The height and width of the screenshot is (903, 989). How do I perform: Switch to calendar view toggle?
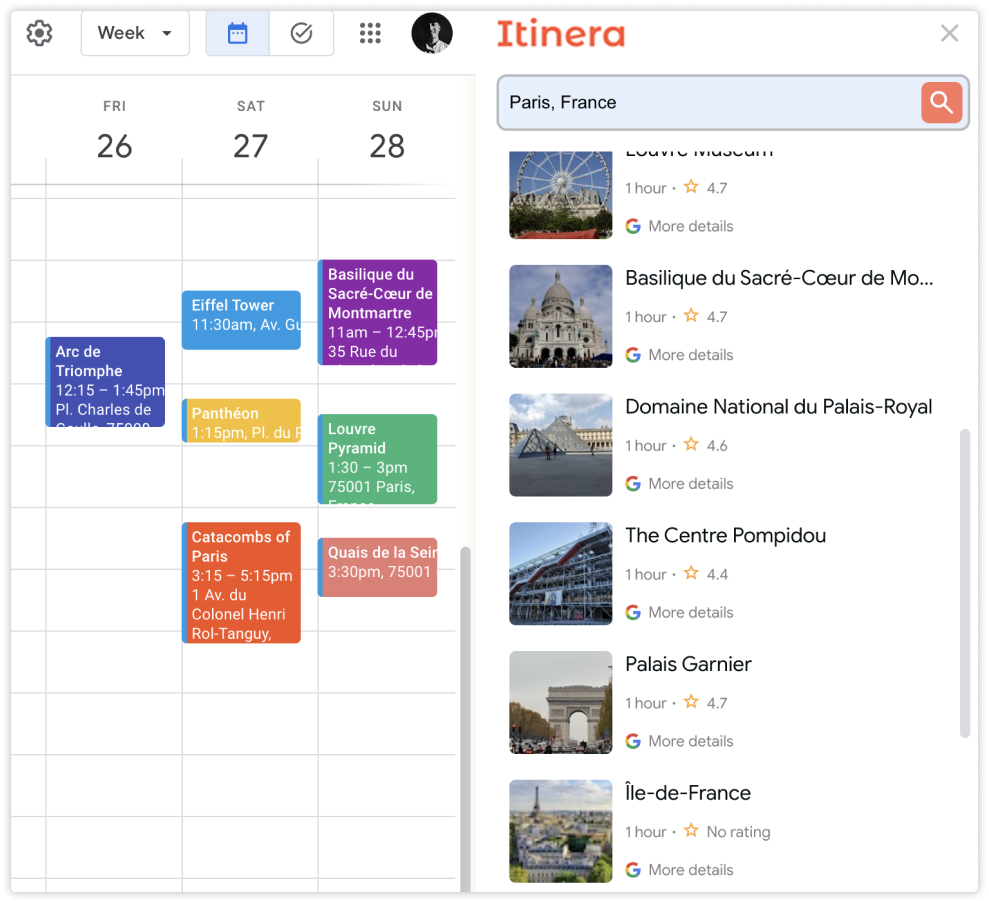pos(237,33)
